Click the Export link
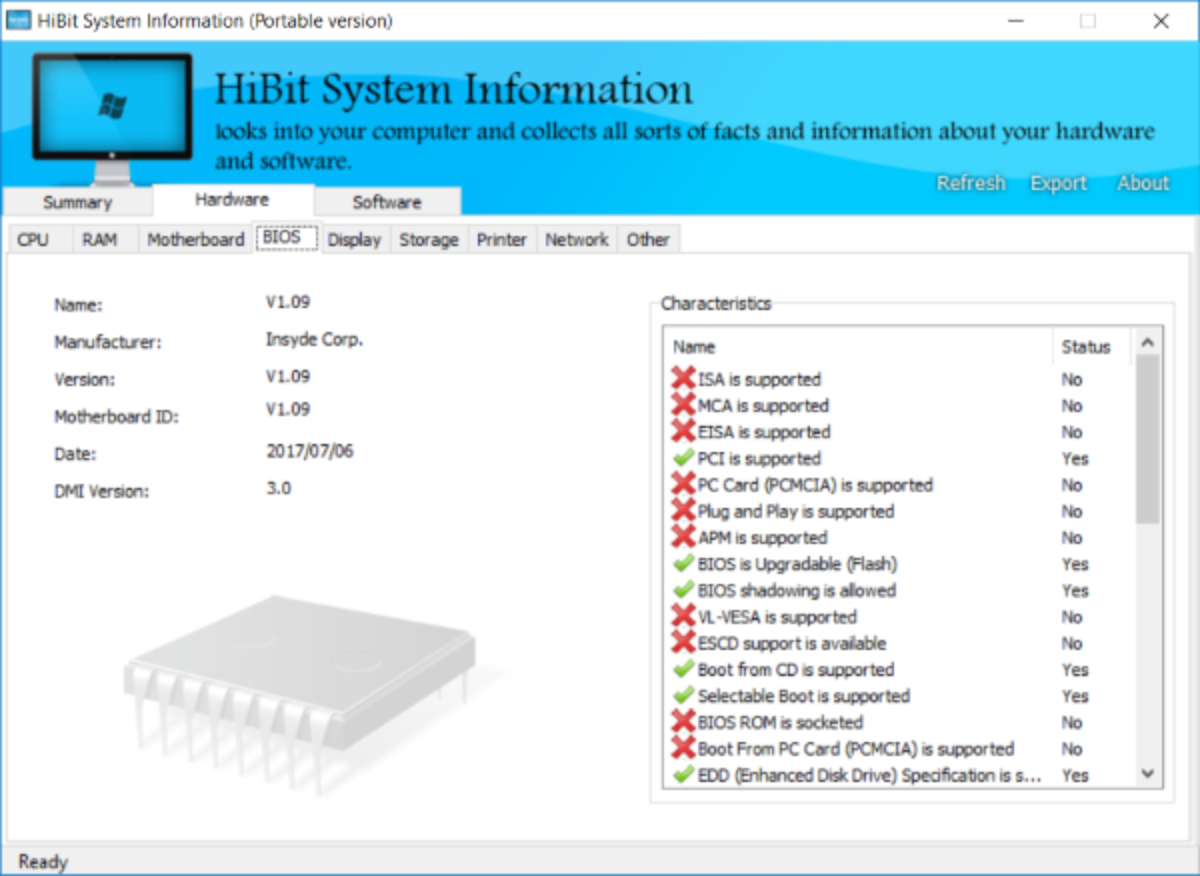This screenshot has width=1200, height=876. (x=1058, y=183)
